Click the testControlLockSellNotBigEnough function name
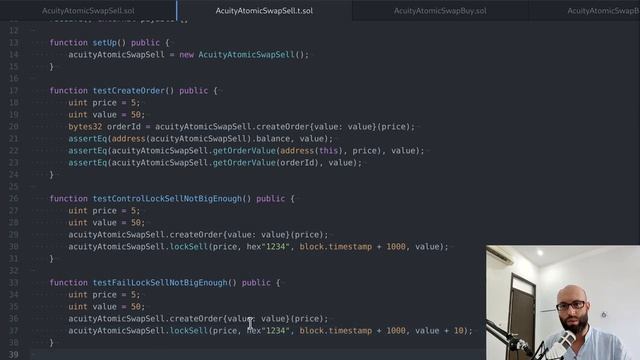Screen dimensions: 640x360 coord(167,199)
